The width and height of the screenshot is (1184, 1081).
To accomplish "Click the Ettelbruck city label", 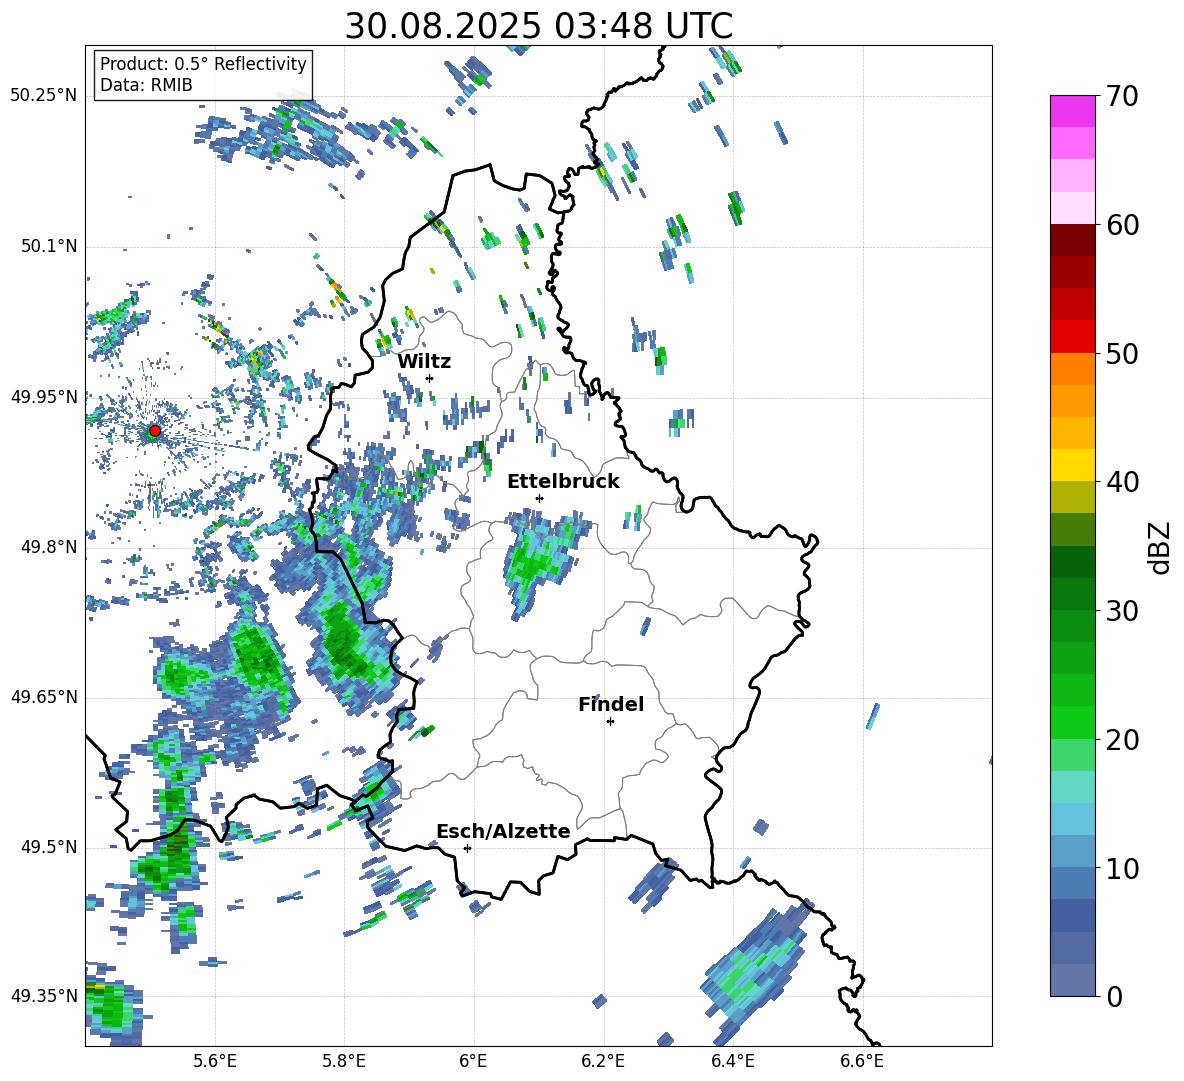I will (563, 482).
